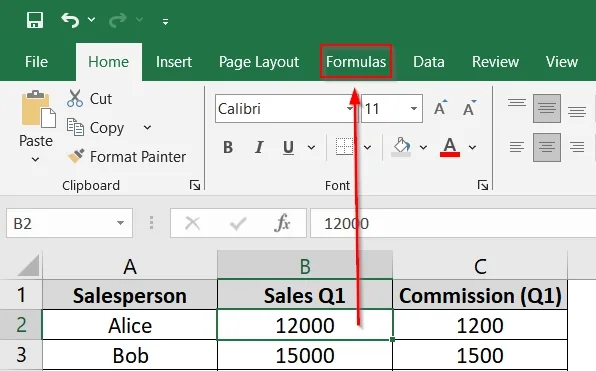Click the Copy button
596x371 pixels.
click(x=96, y=128)
